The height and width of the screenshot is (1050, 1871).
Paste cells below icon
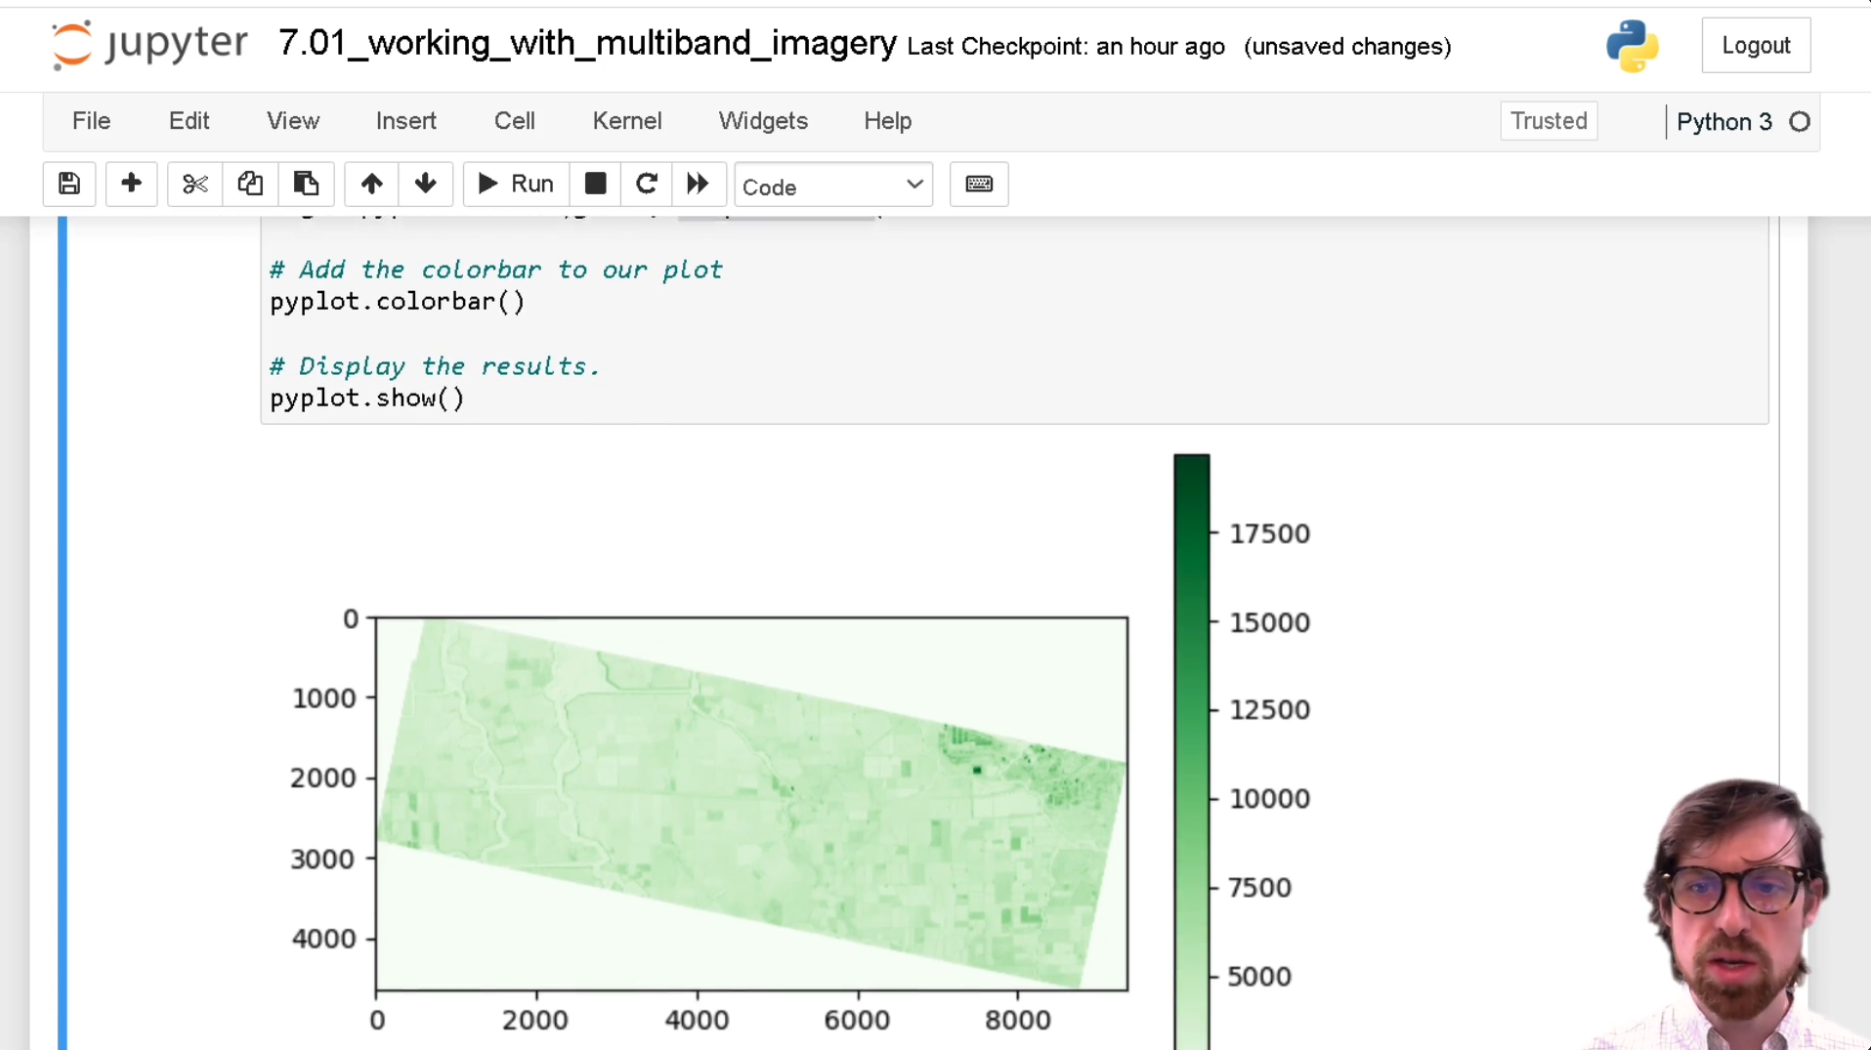pos(306,184)
